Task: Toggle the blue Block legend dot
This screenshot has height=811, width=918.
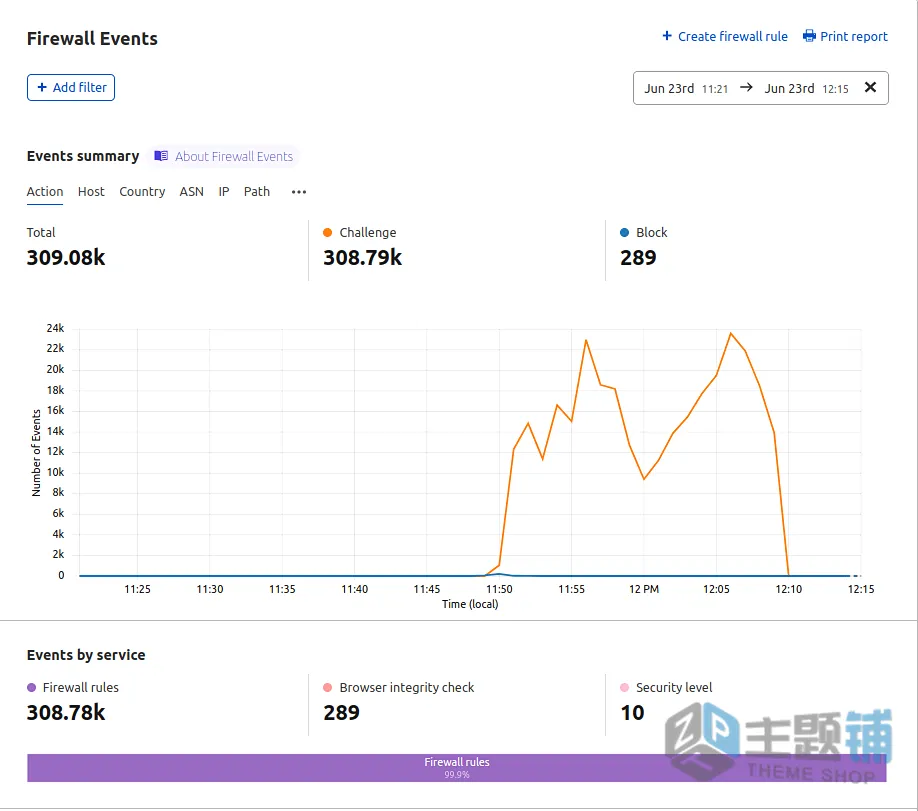Action: click(625, 232)
